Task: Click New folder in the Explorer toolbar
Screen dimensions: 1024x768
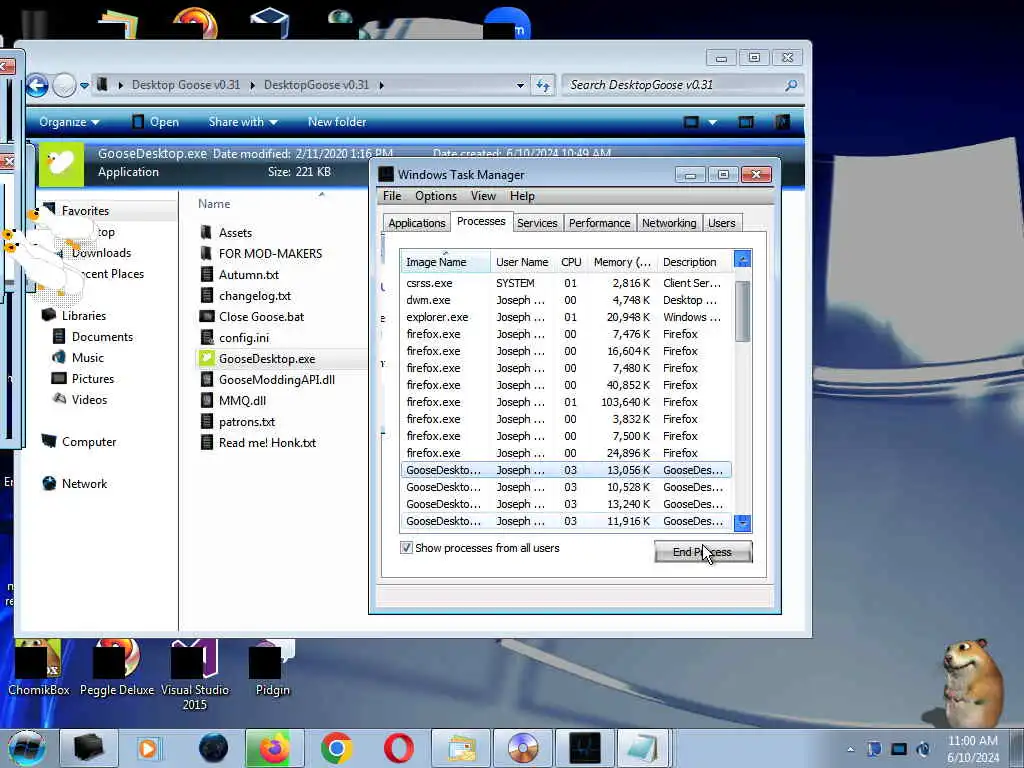Action: [x=337, y=122]
